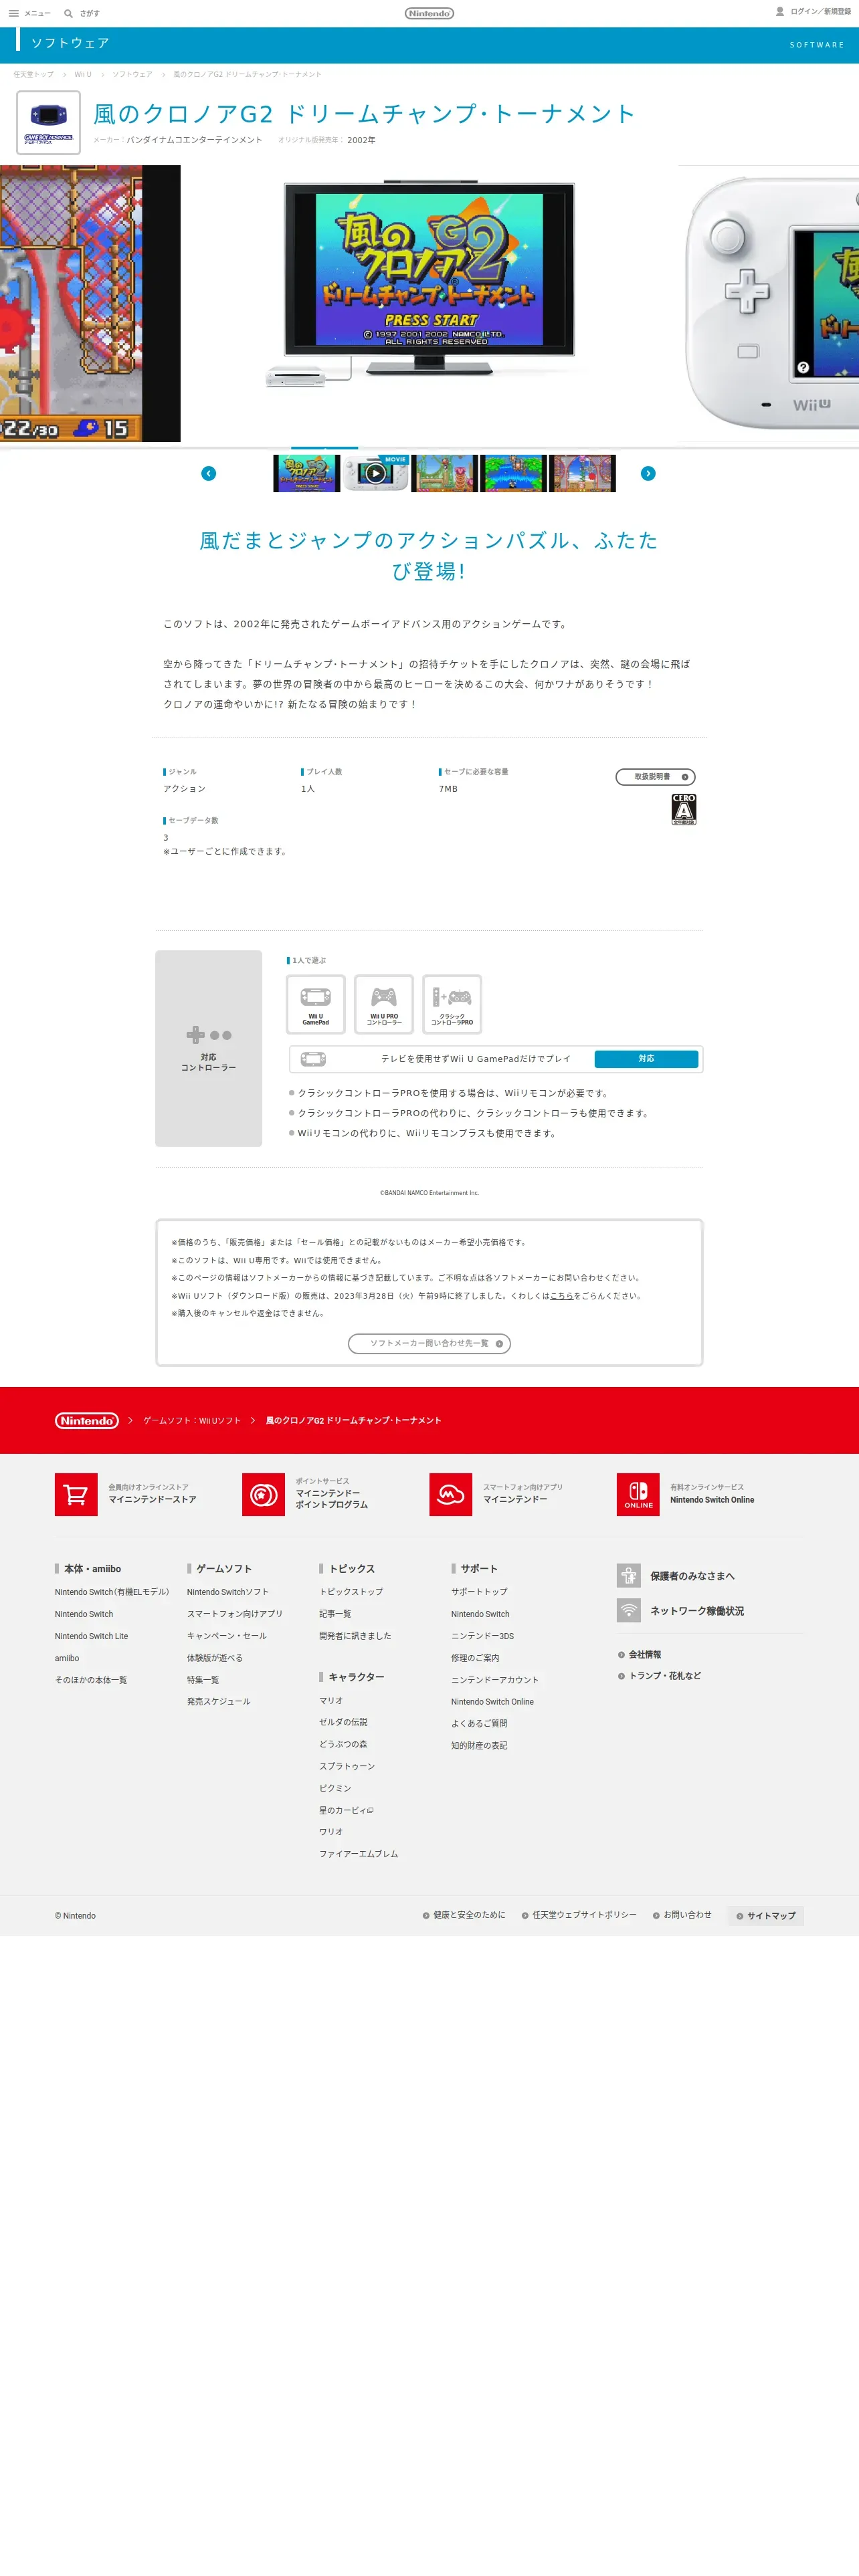Open the キャラクター footer heading
This screenshot has width=859, height=2576.
pos(356,1677)
